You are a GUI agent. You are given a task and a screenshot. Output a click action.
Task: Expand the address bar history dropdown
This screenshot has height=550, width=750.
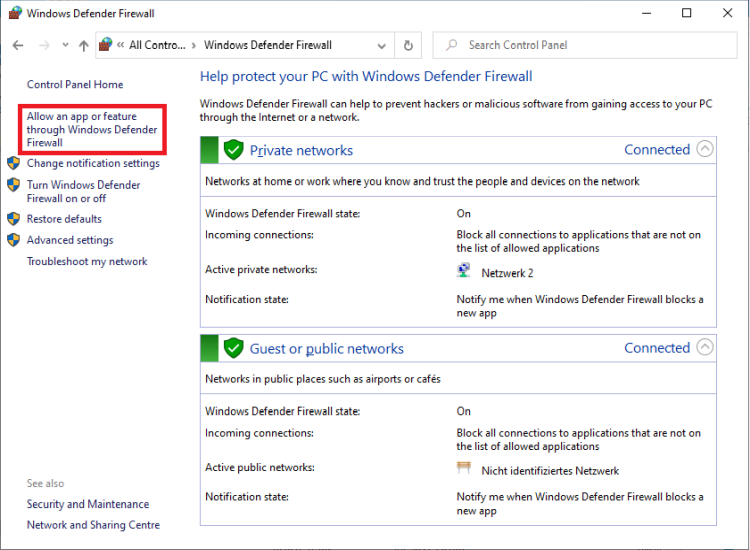pyautogui.click(x=382, y=46)
